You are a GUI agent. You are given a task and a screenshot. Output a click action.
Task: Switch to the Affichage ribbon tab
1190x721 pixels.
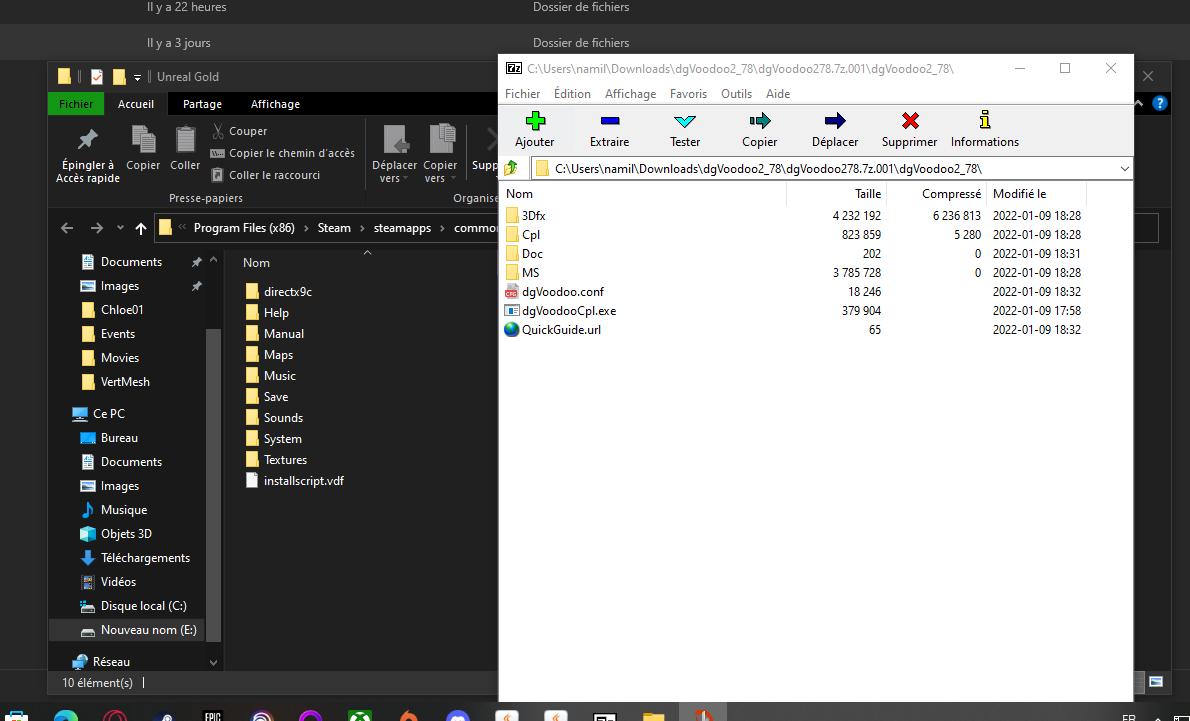(x=275, y=104)
